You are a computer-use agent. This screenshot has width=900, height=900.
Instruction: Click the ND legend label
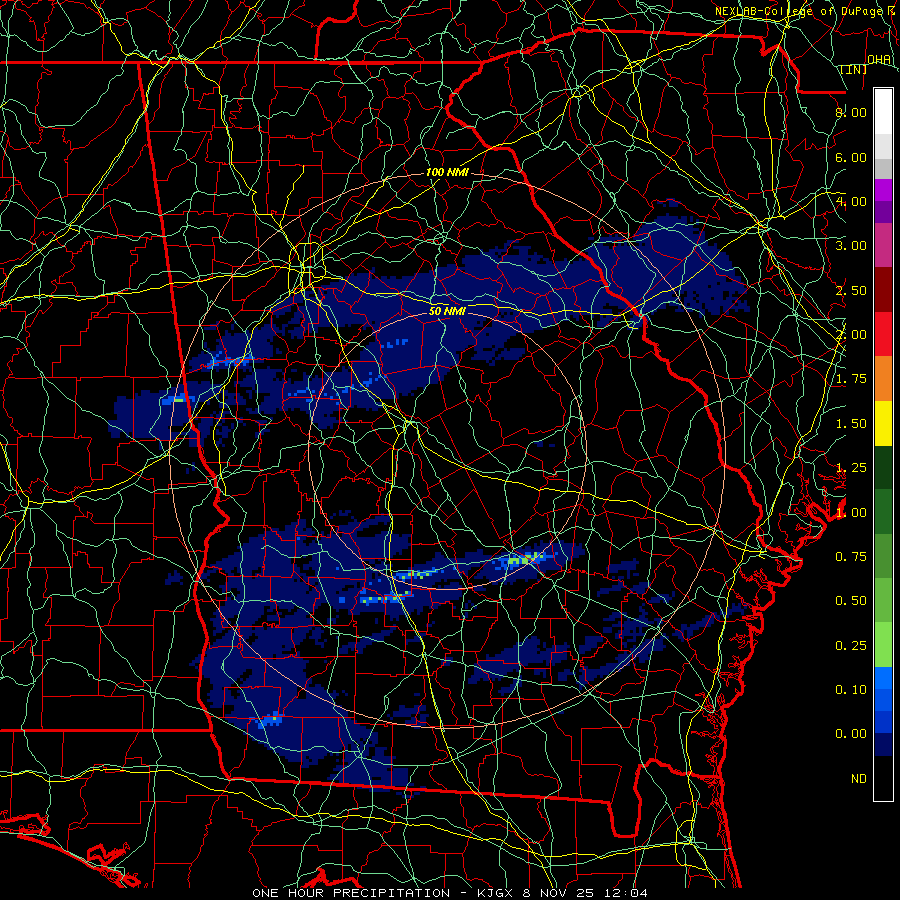pyautogui.click(x=859, y=779)
